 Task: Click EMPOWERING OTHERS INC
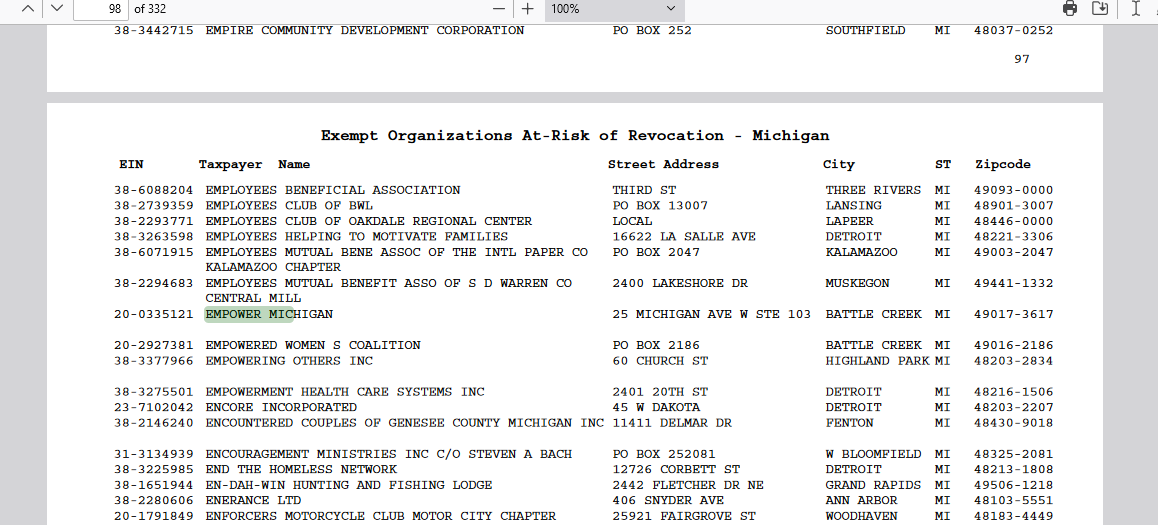(289, 361)
